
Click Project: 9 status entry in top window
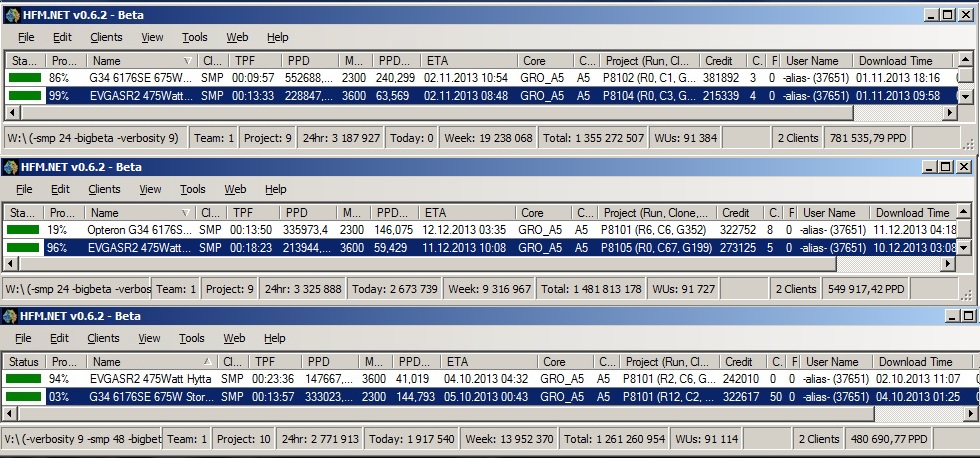(x=268, y=138)
